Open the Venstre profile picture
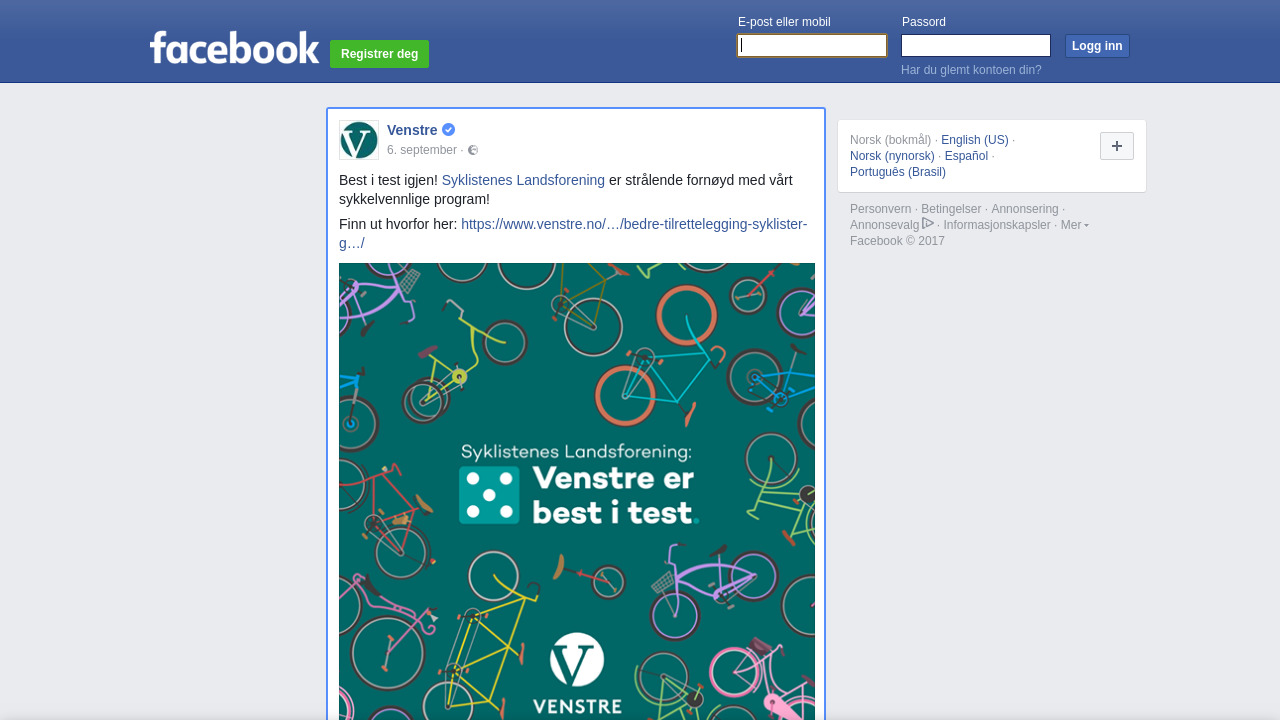Image resolution: width=1280 pixels, height=720 pixels. coord(359,140)
